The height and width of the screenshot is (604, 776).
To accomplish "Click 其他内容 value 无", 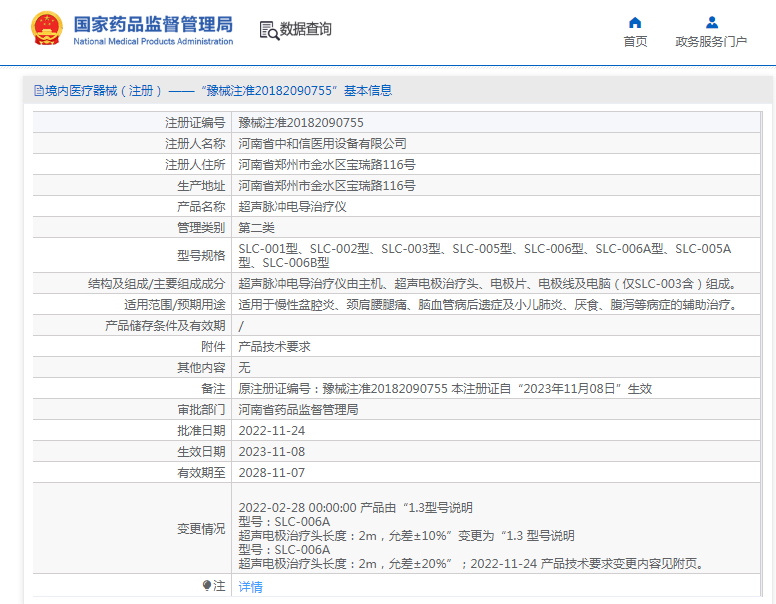I will [244, 367].
